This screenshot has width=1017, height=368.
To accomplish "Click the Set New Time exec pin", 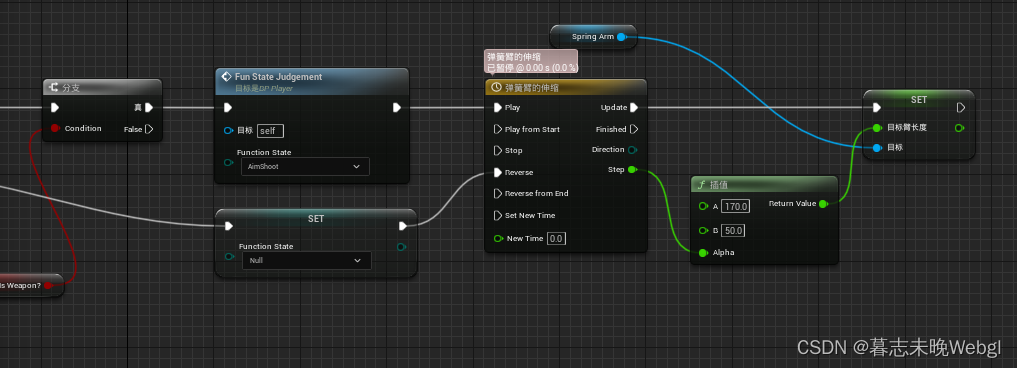I will point(497,215).
